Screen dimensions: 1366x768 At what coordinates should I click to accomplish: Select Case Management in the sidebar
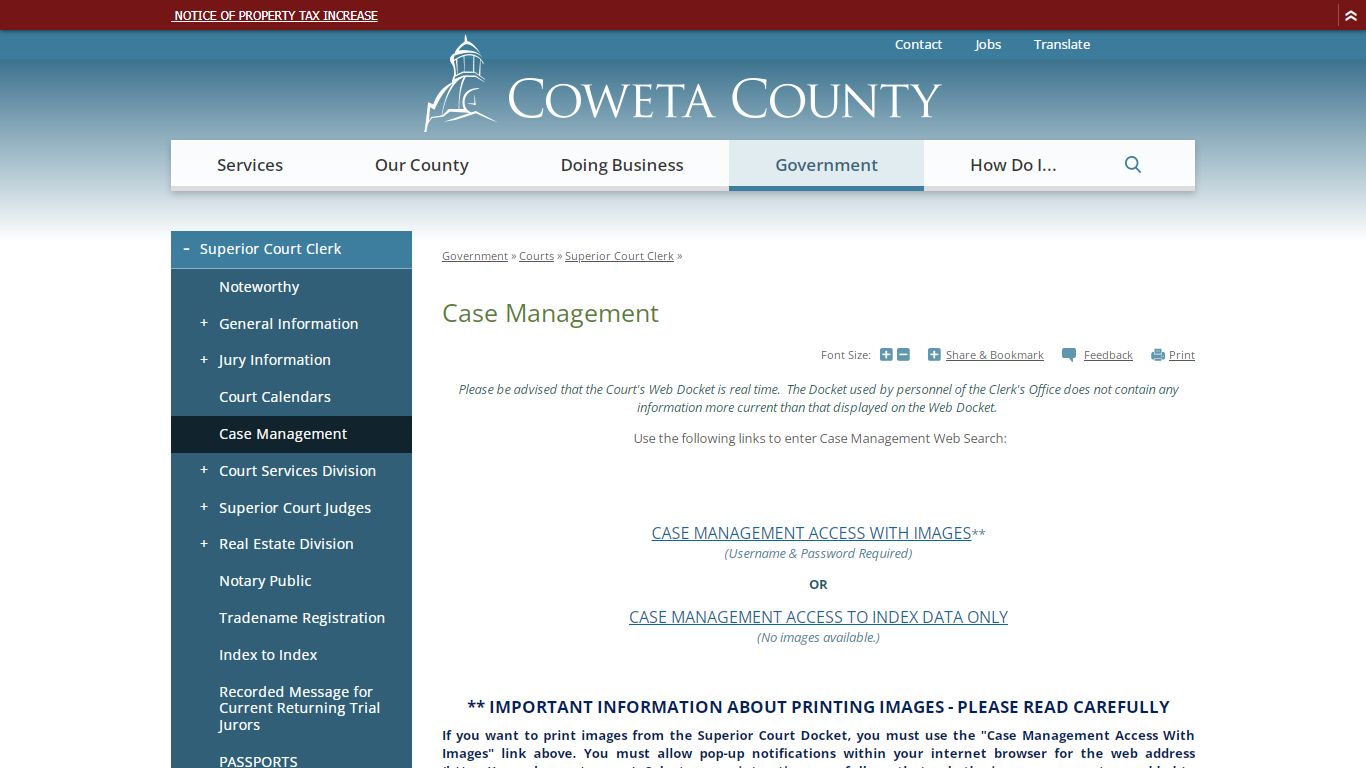[x=283, y=434]
